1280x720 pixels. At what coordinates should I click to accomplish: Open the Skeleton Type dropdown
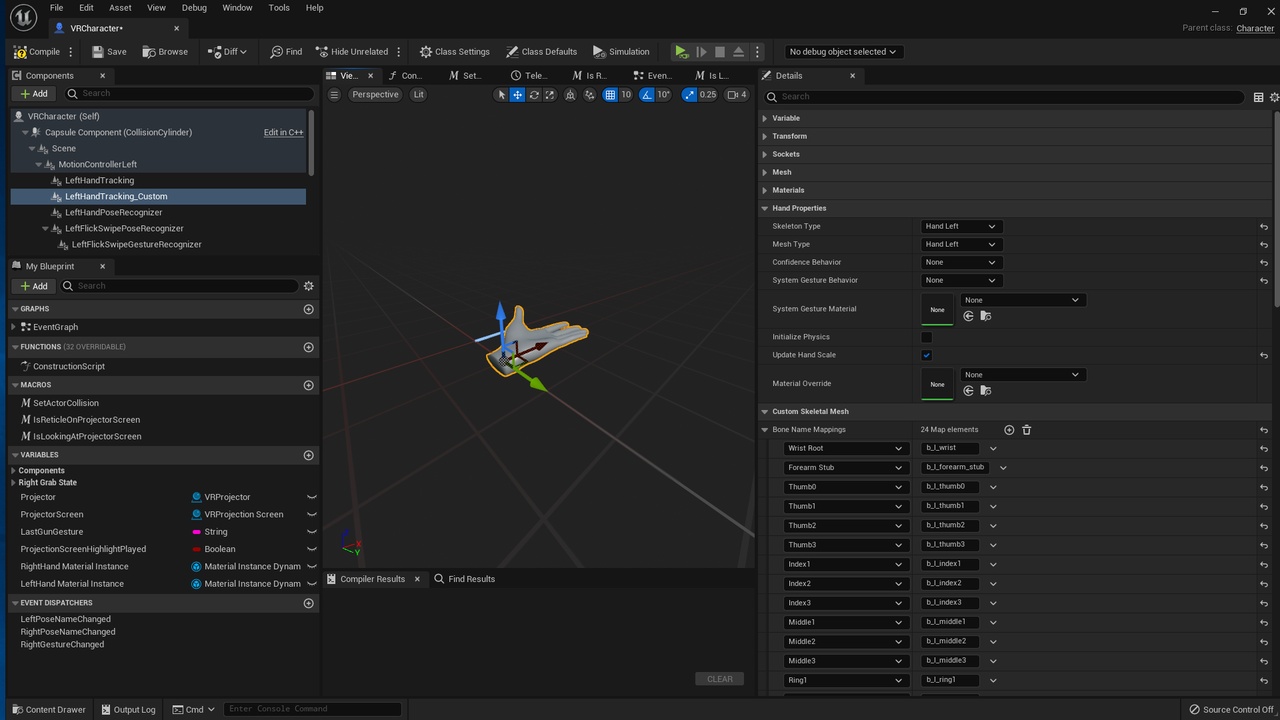tap(959, 227)
